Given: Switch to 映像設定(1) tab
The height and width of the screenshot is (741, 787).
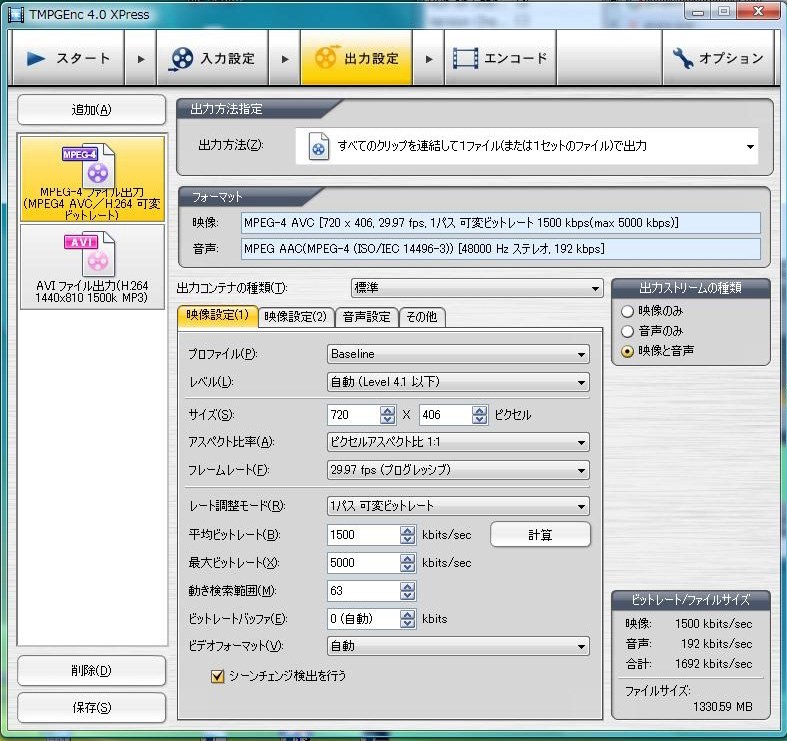Looking at the screenshot, I should pos(218,316).
